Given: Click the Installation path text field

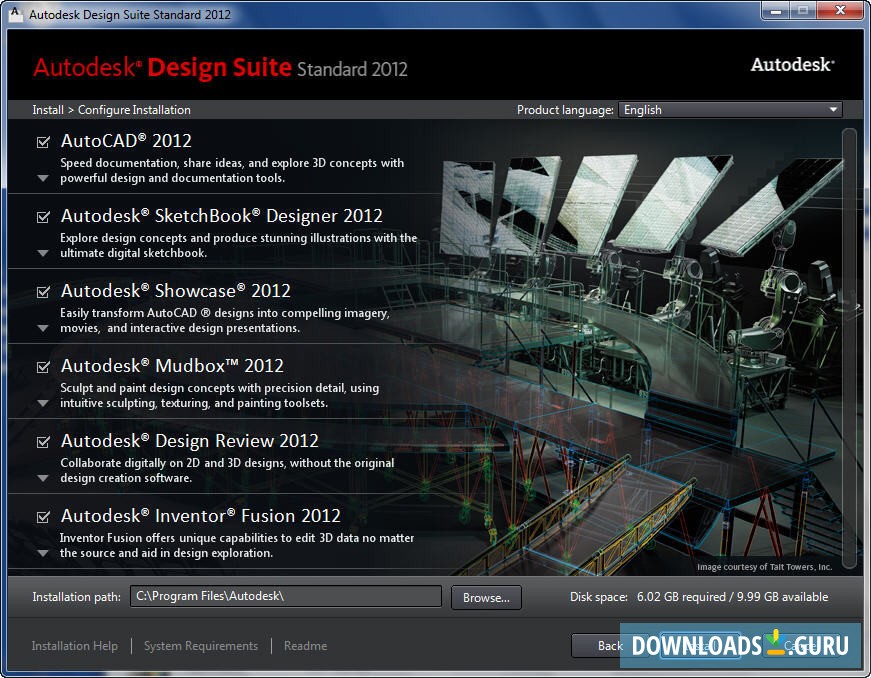Looking at the screenshot, I should coord(286,597).
